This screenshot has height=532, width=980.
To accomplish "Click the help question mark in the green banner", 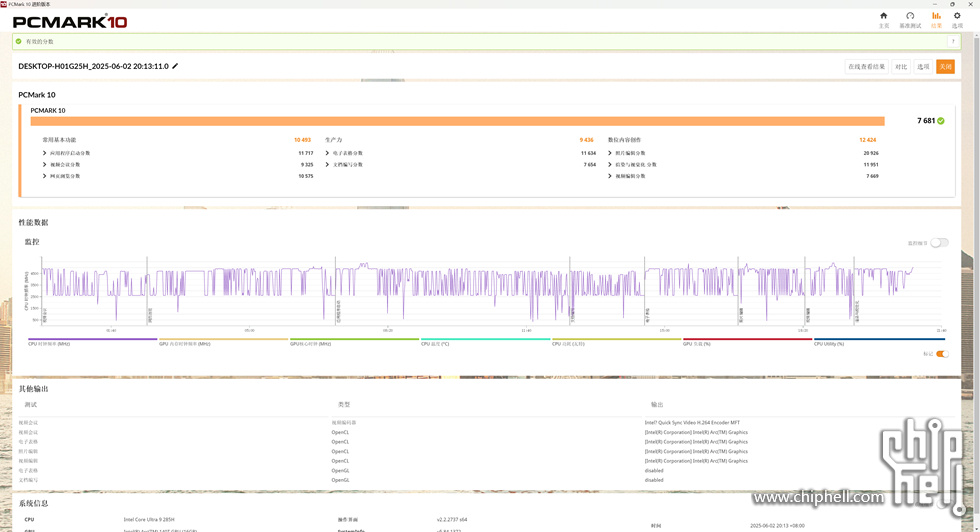I will (953, 41).
